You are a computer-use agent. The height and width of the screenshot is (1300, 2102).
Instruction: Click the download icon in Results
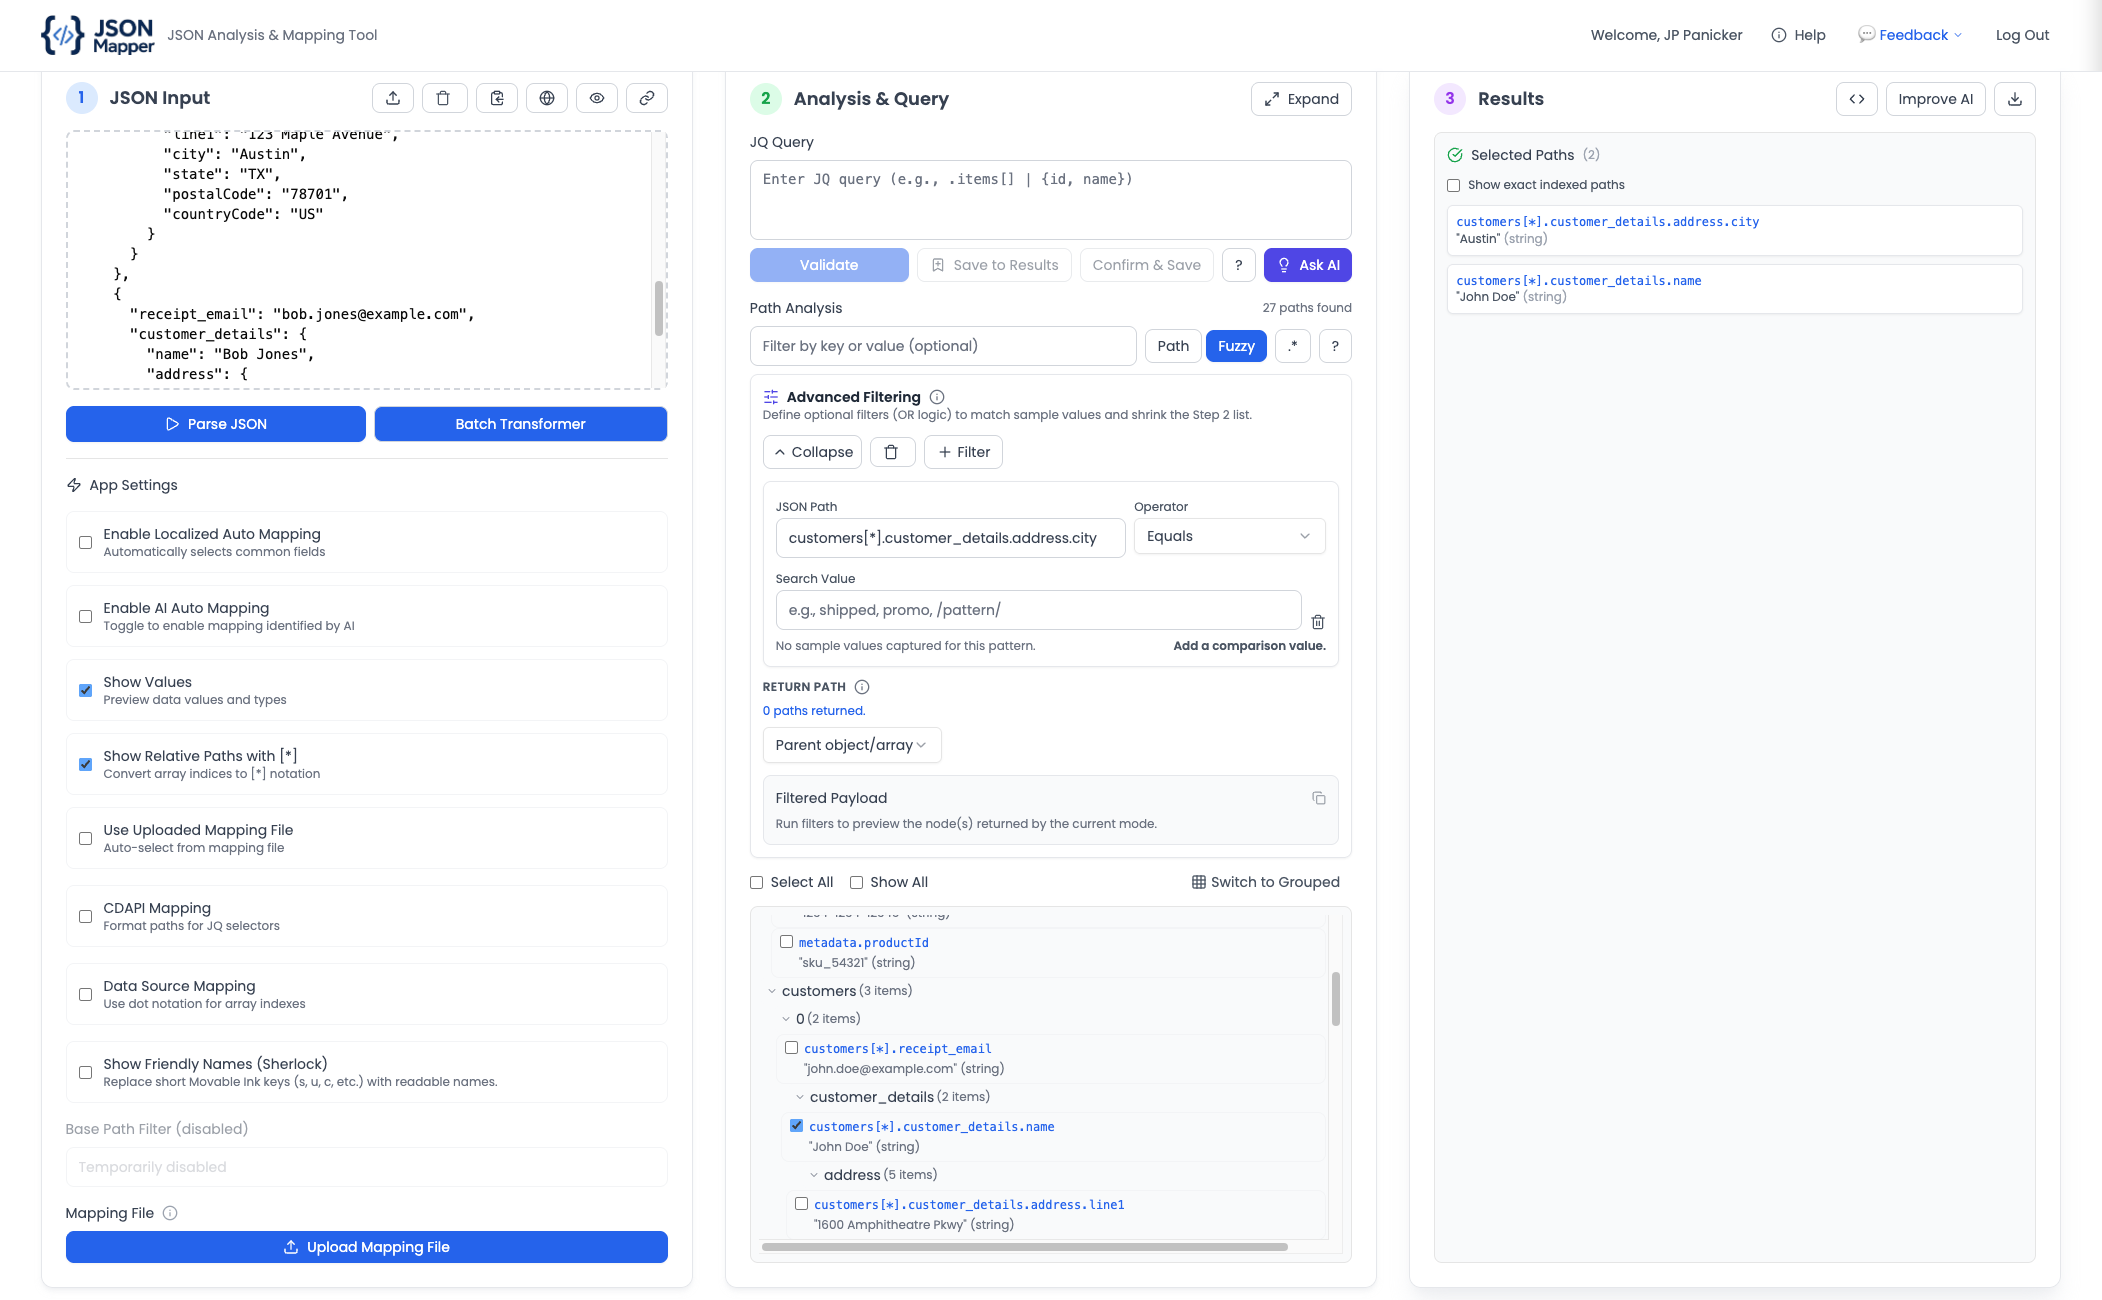click(x=2015, y=99)
